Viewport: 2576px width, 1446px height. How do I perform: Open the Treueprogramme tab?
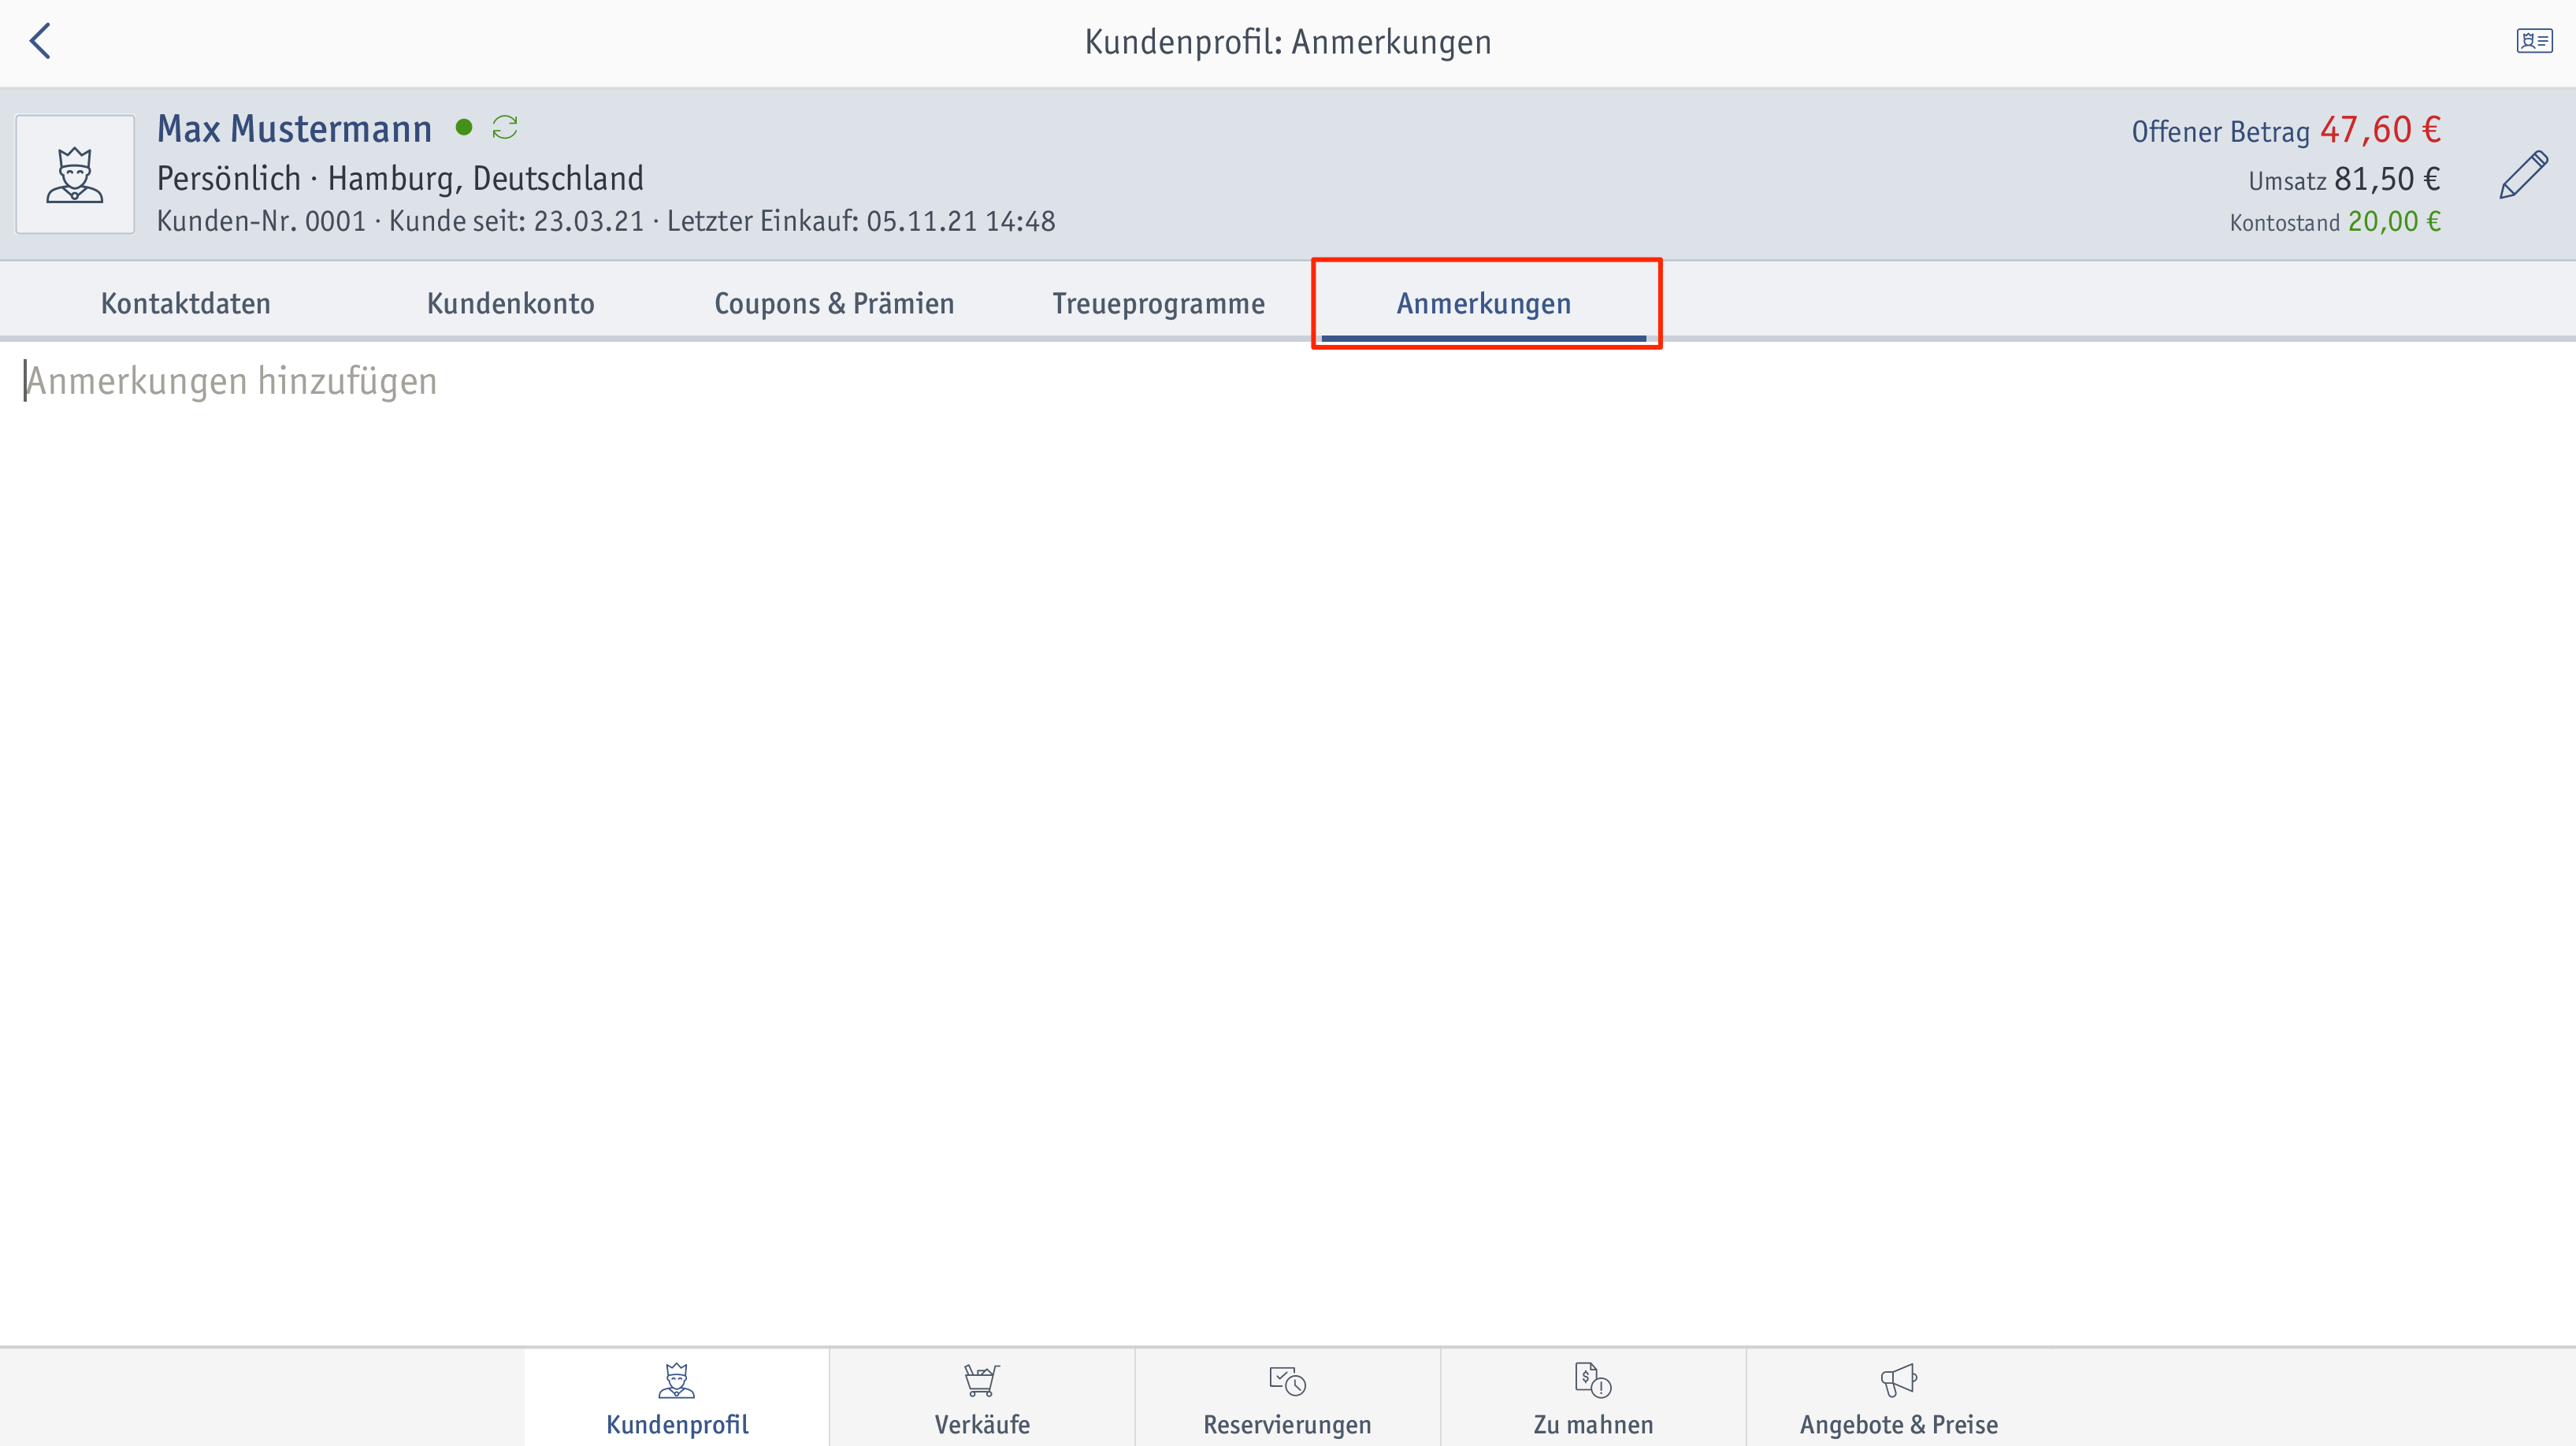coord(1159,303)
